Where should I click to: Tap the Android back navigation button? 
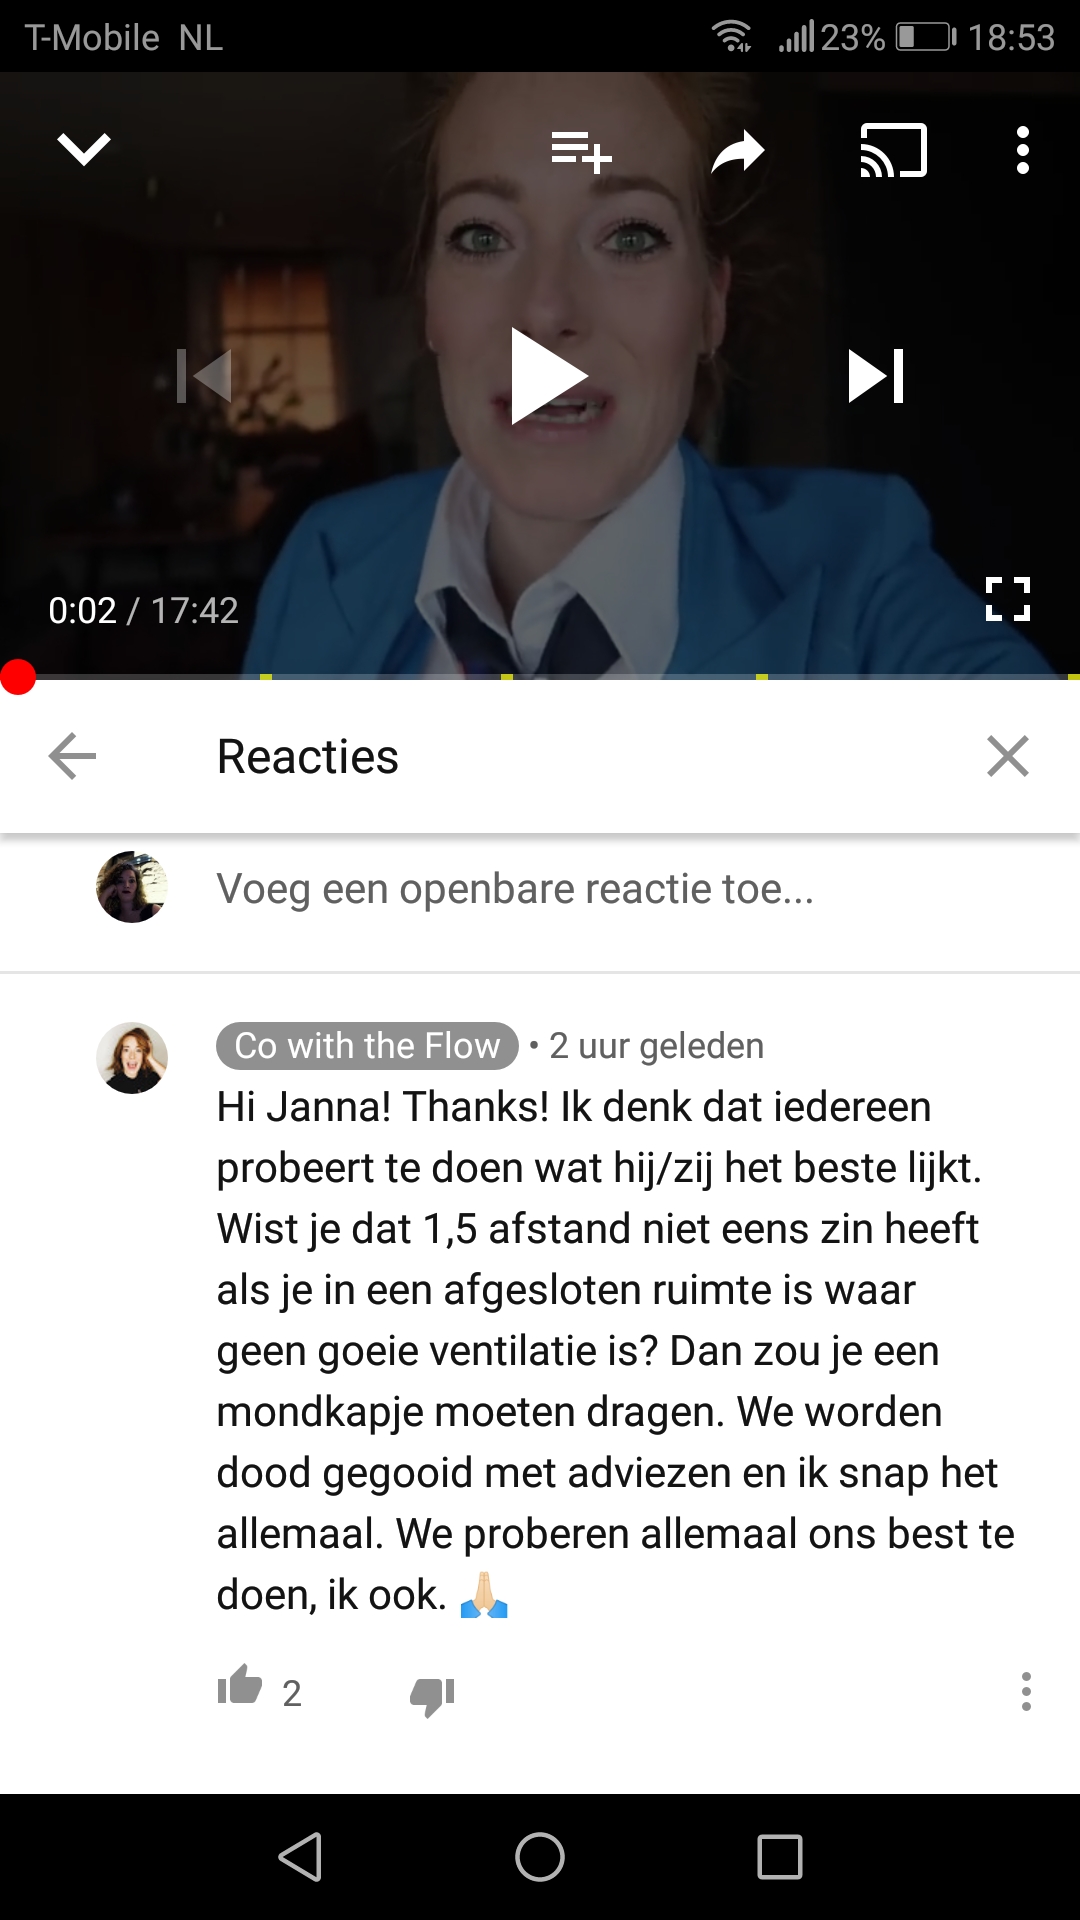click(x=300, y=1857)
